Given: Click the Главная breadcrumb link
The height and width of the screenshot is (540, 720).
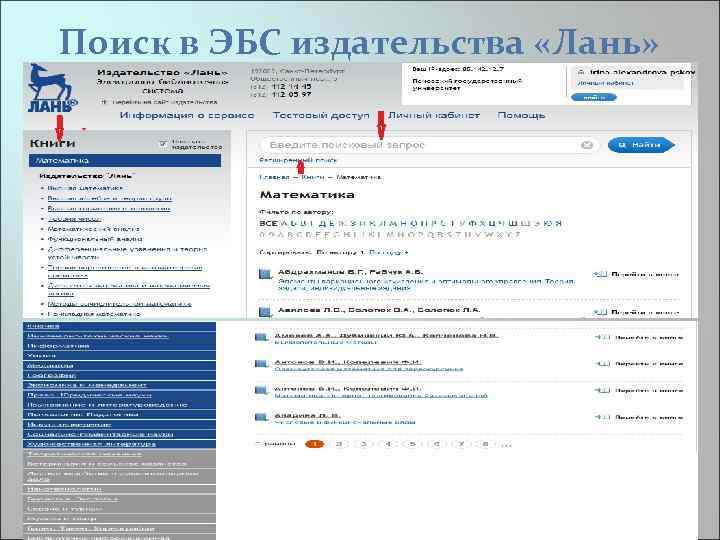Looking at the screenshot, I should click(x=275, y=177).
